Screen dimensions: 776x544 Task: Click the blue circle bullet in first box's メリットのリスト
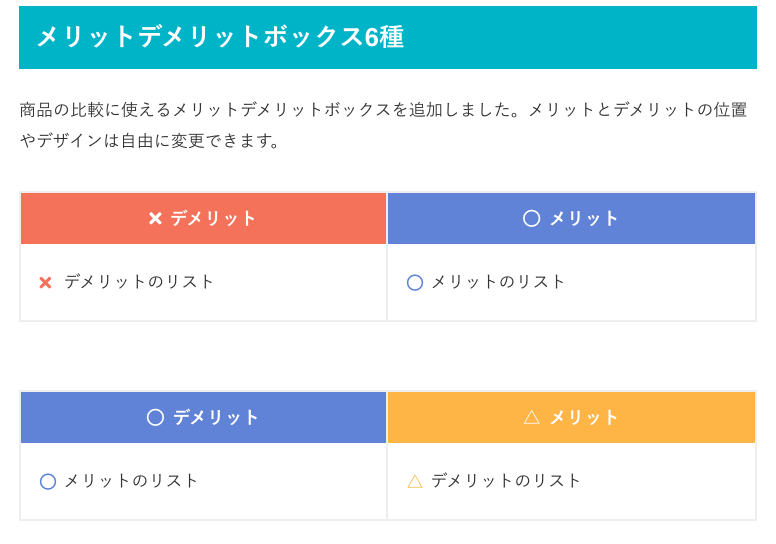click(415, 283)
